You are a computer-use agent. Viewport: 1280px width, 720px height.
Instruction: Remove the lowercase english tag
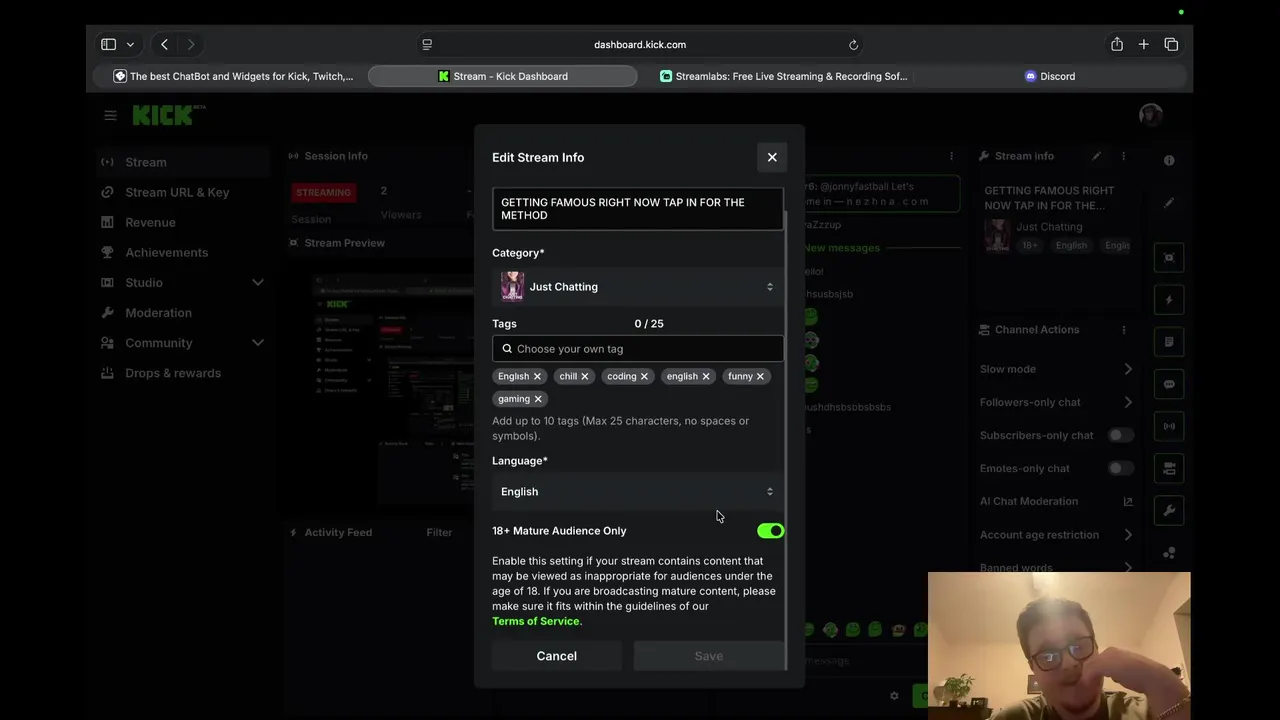(x=706, y=376)
